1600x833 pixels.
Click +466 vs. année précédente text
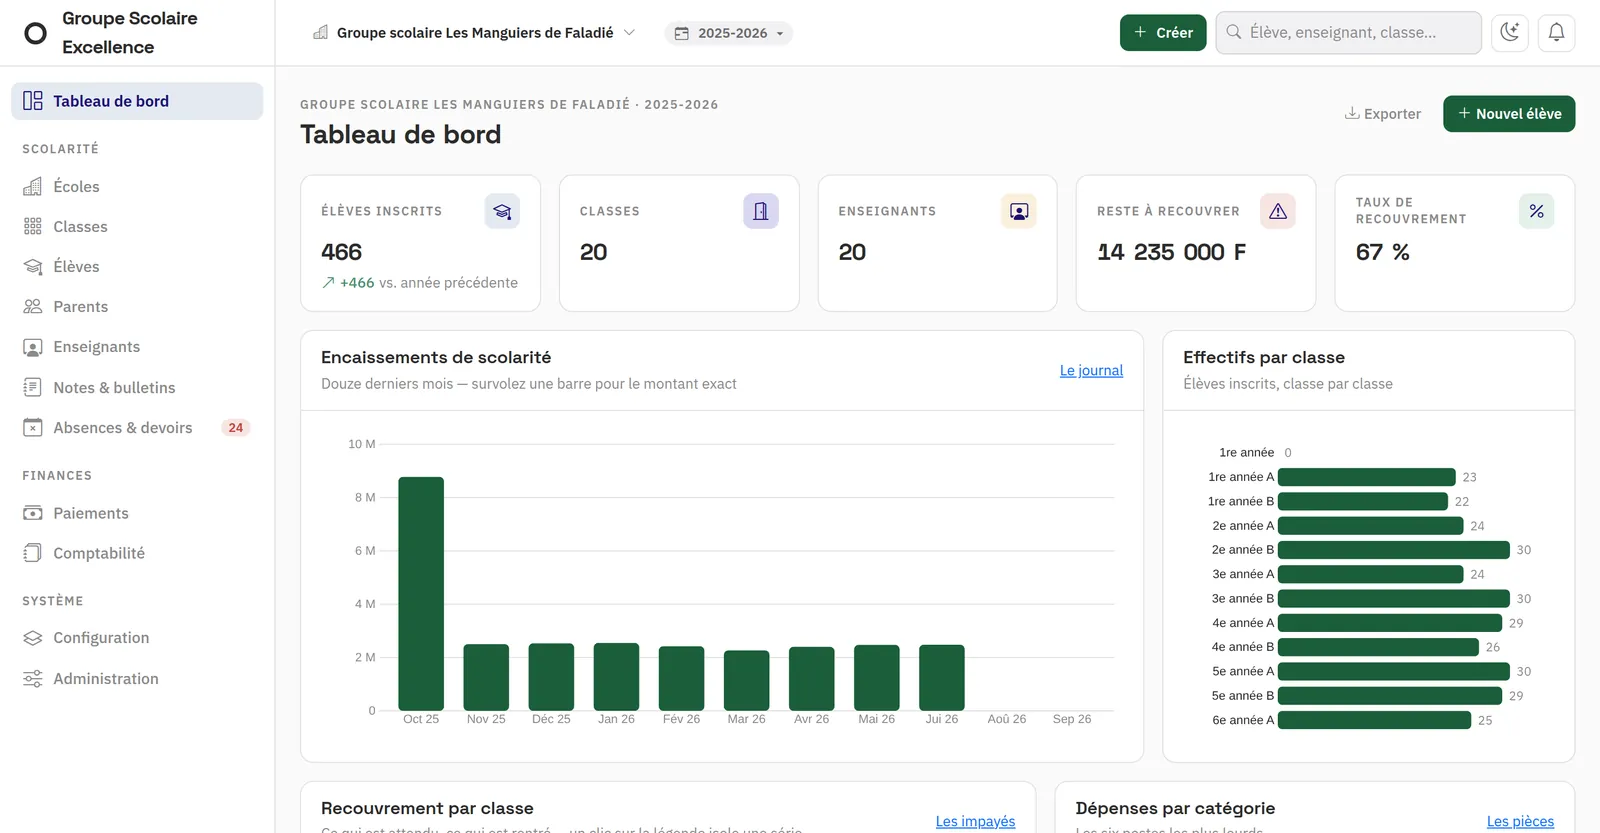click(x=420, y=283)
